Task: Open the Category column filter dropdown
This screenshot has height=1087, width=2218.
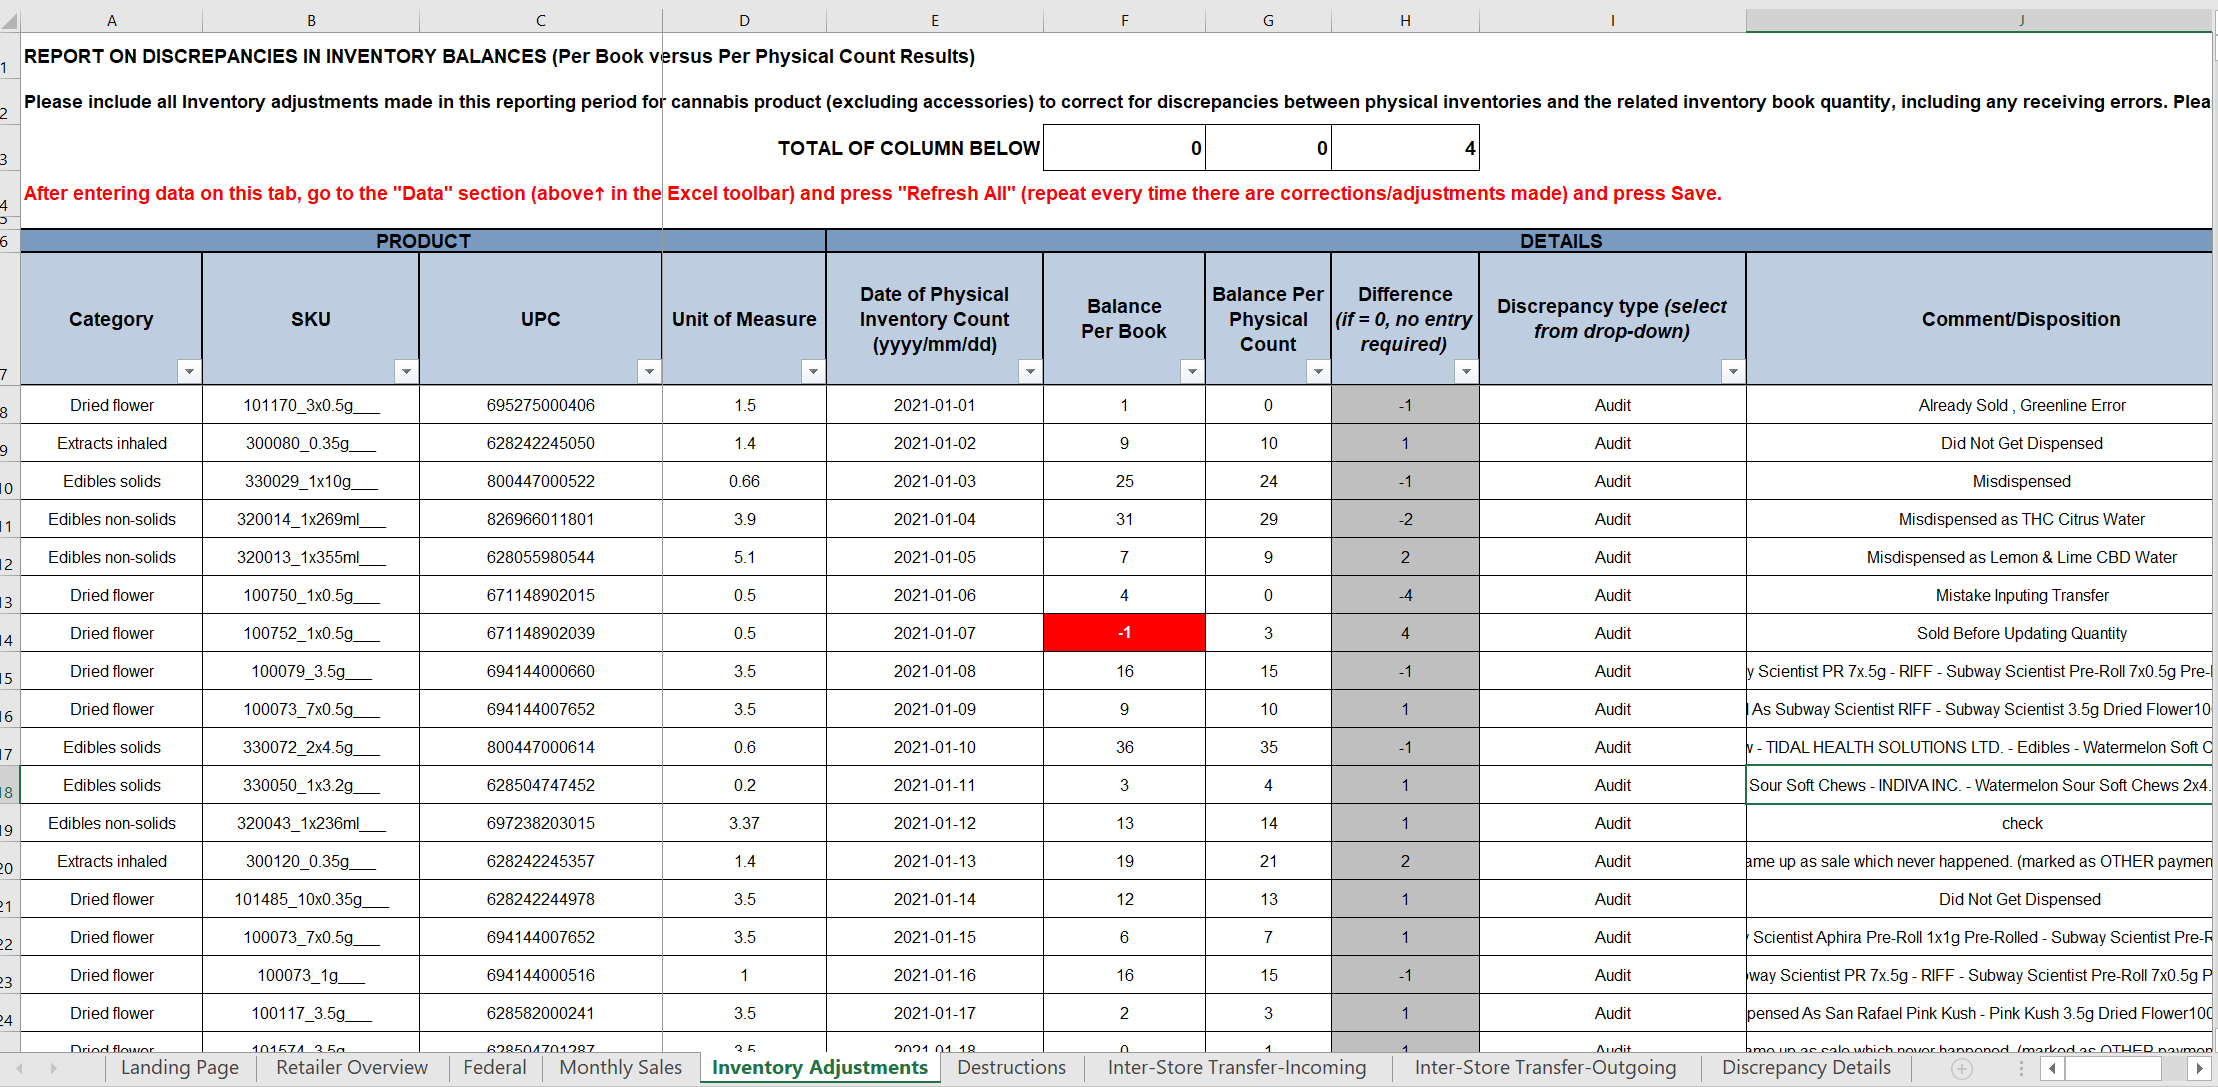Action: point(189,372)
